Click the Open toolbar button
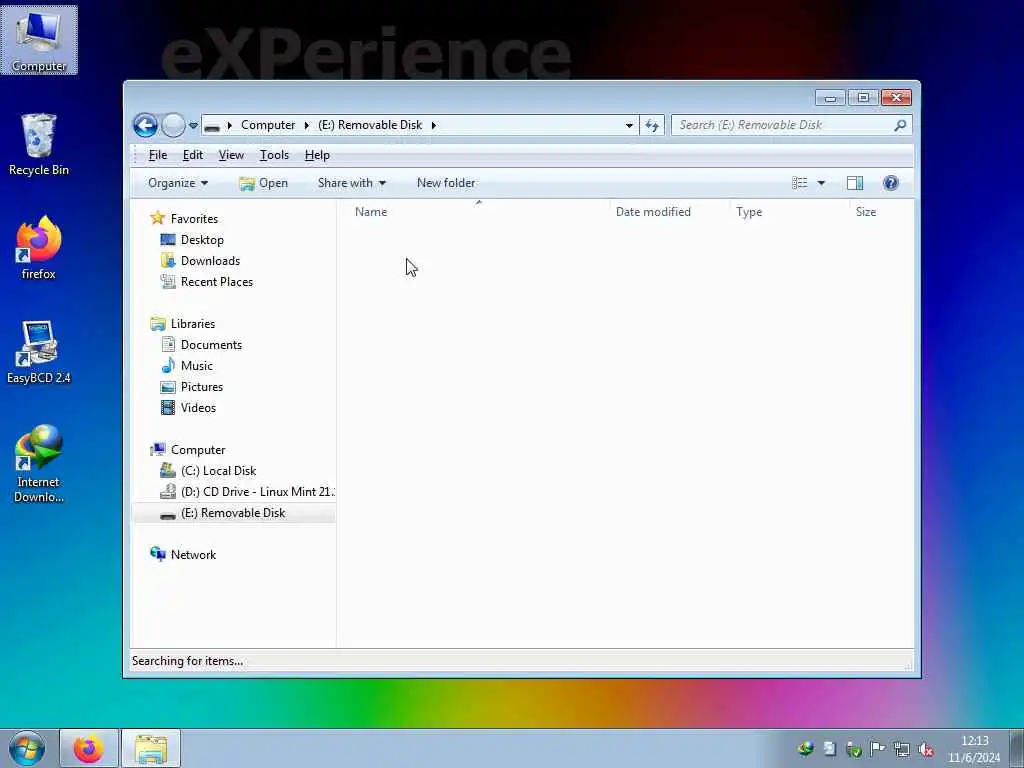Viewport: 1024px width, 768px height. click(x=264, y=183)
